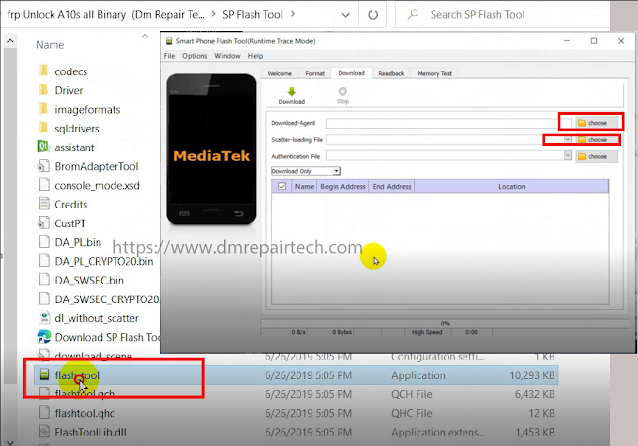This screenshot has width=638, height=446.
Task: Switch to the Format tab
Action: click(x=315, y=73)
